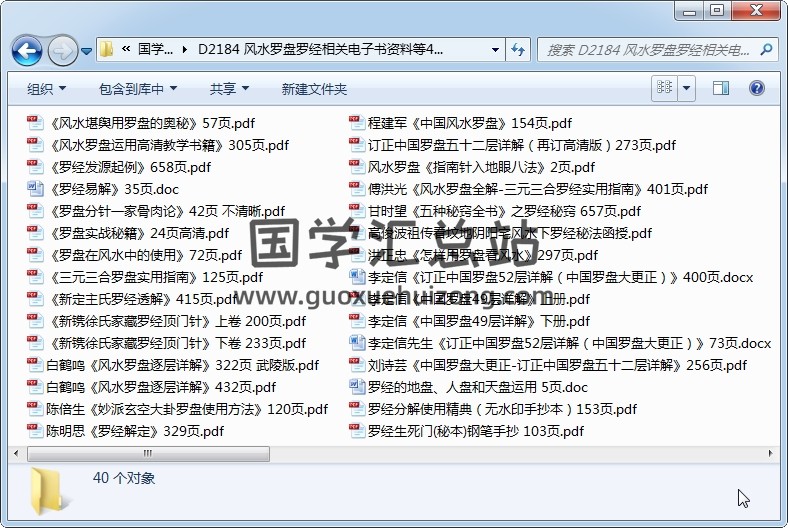
Task: Select PDF icon of 《罗盘在风水中的使用》72页
Action: [35, 255]
